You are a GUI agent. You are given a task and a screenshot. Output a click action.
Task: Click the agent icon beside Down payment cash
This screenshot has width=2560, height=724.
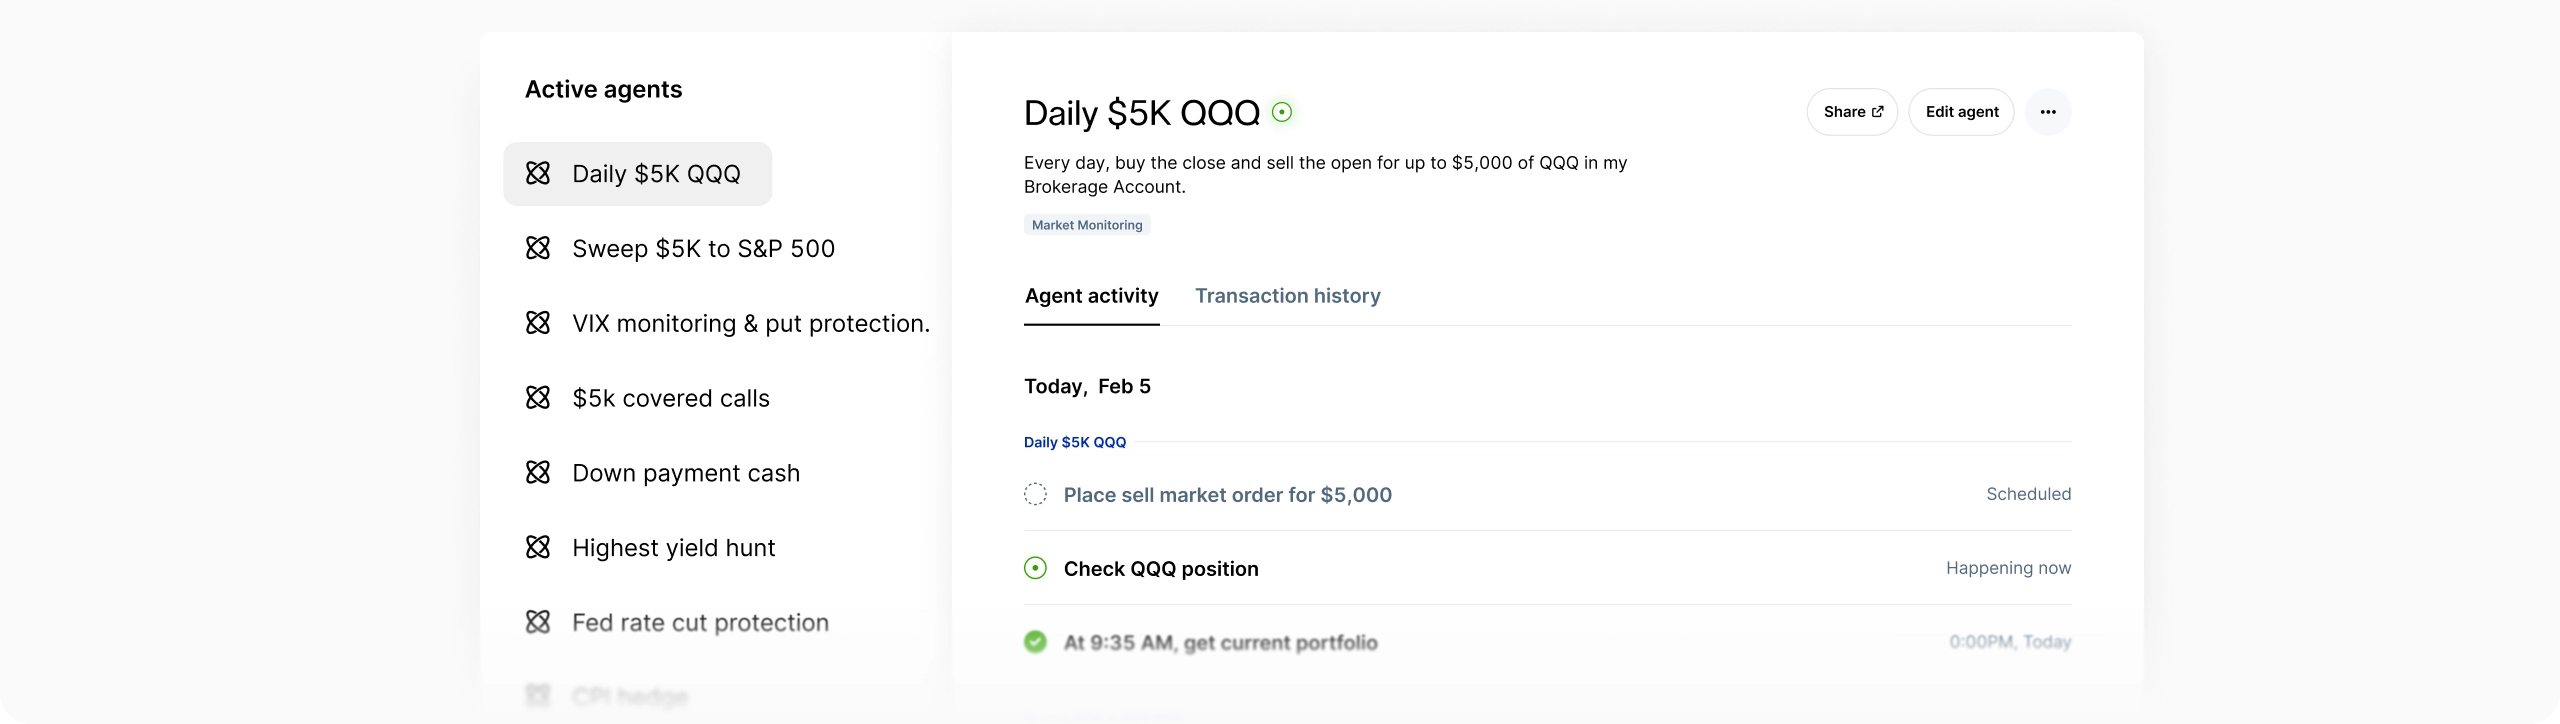(538, 472)
